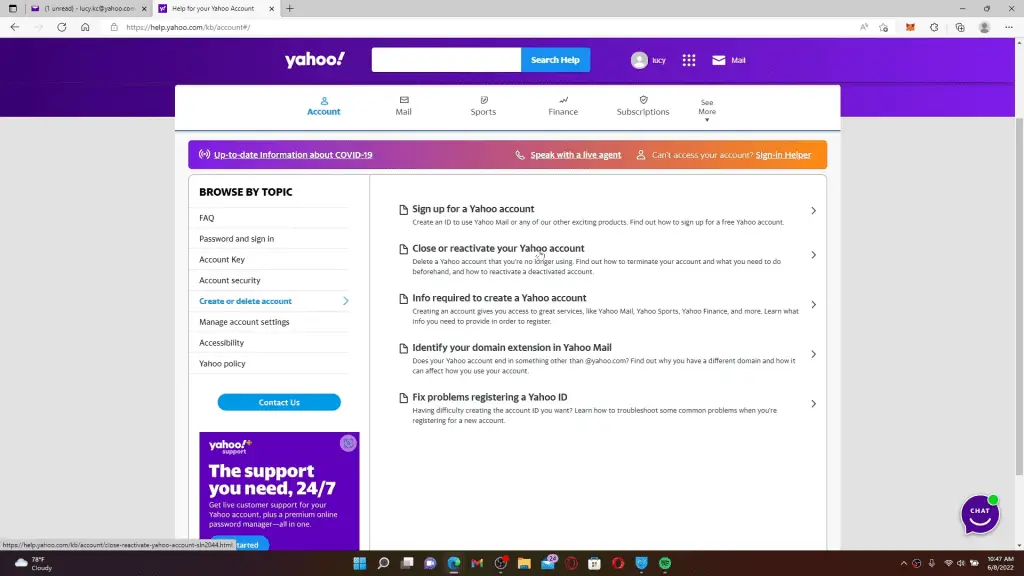Expand the Sign up for a Yahoo account arrow

(x=814, y=210)
